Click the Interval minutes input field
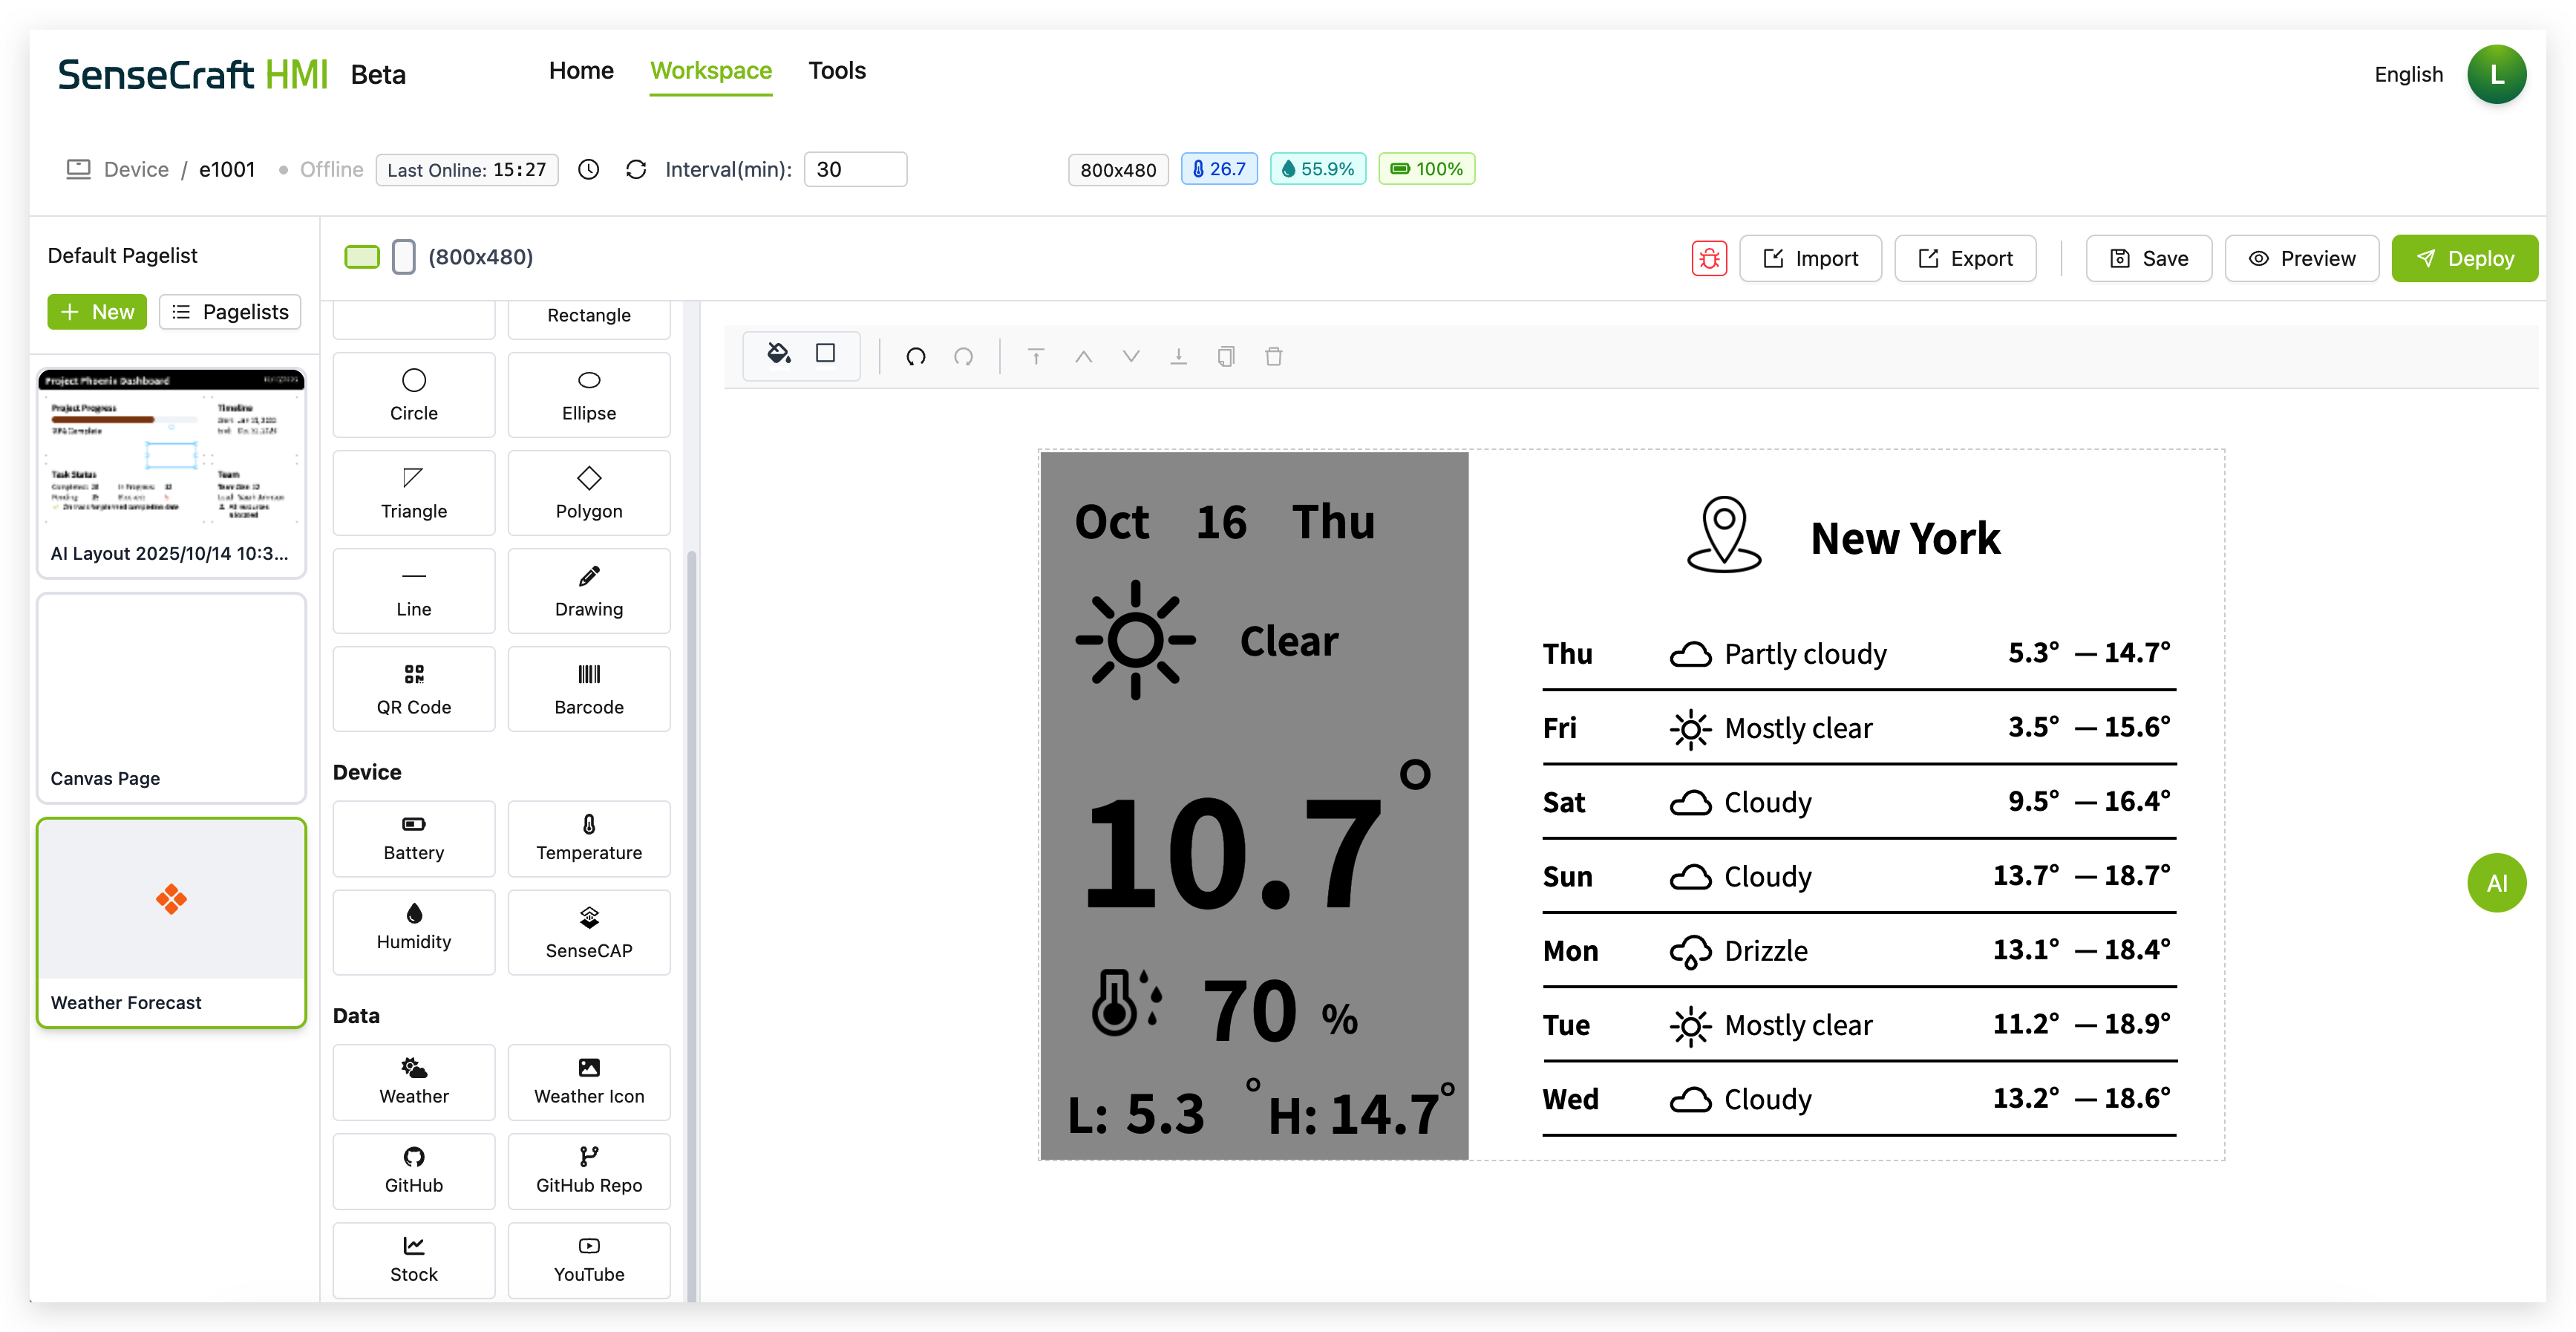Viewport: 2576px width, 1332px height. coord(855,170)
